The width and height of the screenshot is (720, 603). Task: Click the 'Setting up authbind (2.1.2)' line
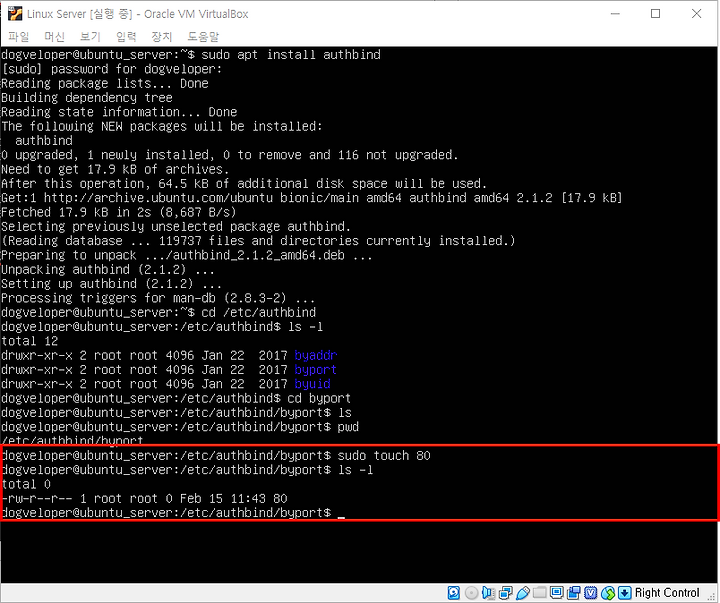pos(111,284)
